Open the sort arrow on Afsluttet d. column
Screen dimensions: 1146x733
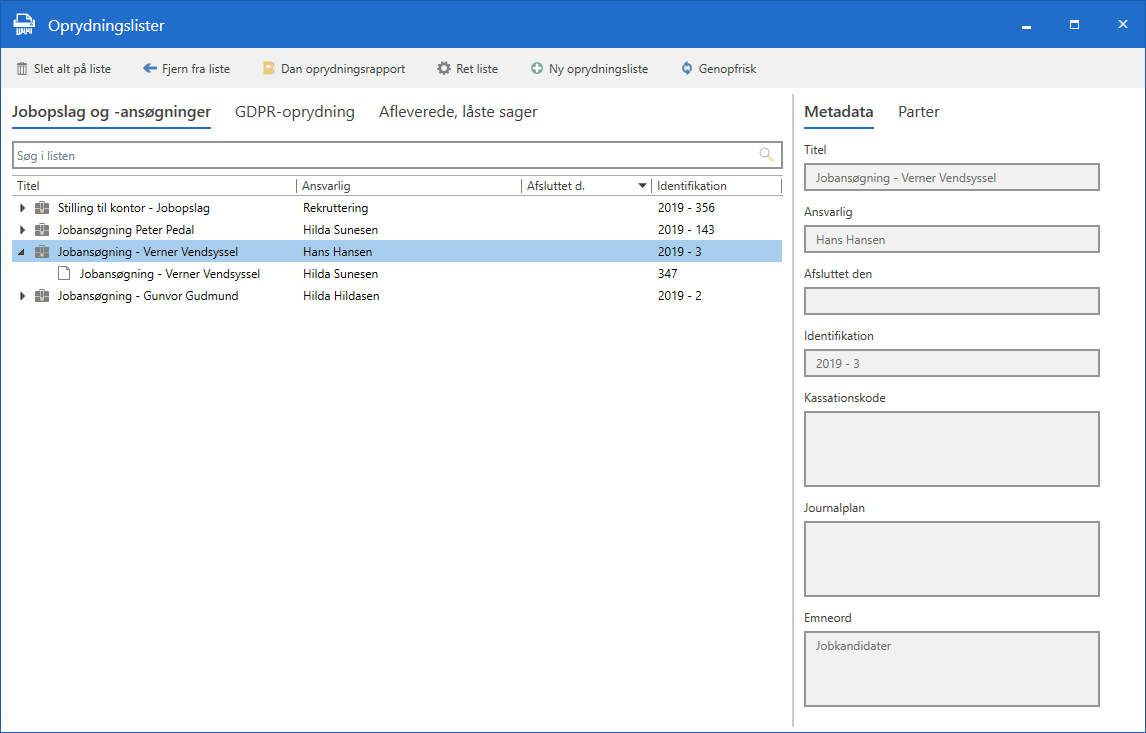tap(642, 186)
